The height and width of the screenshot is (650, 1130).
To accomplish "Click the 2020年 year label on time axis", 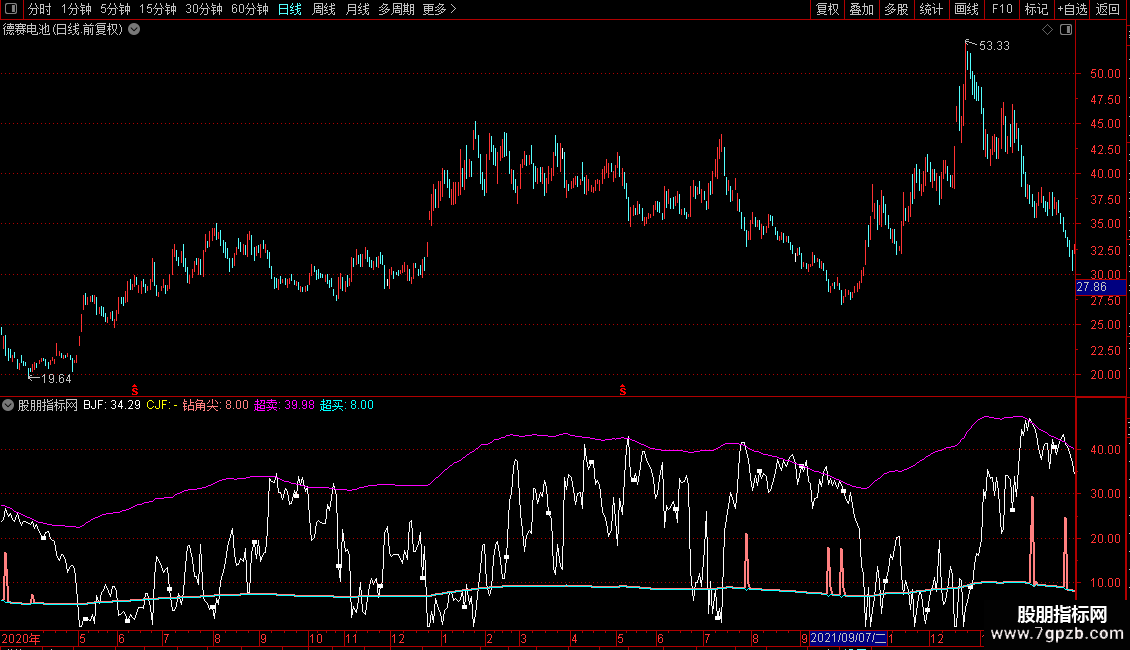I will [x=21, y=638].
